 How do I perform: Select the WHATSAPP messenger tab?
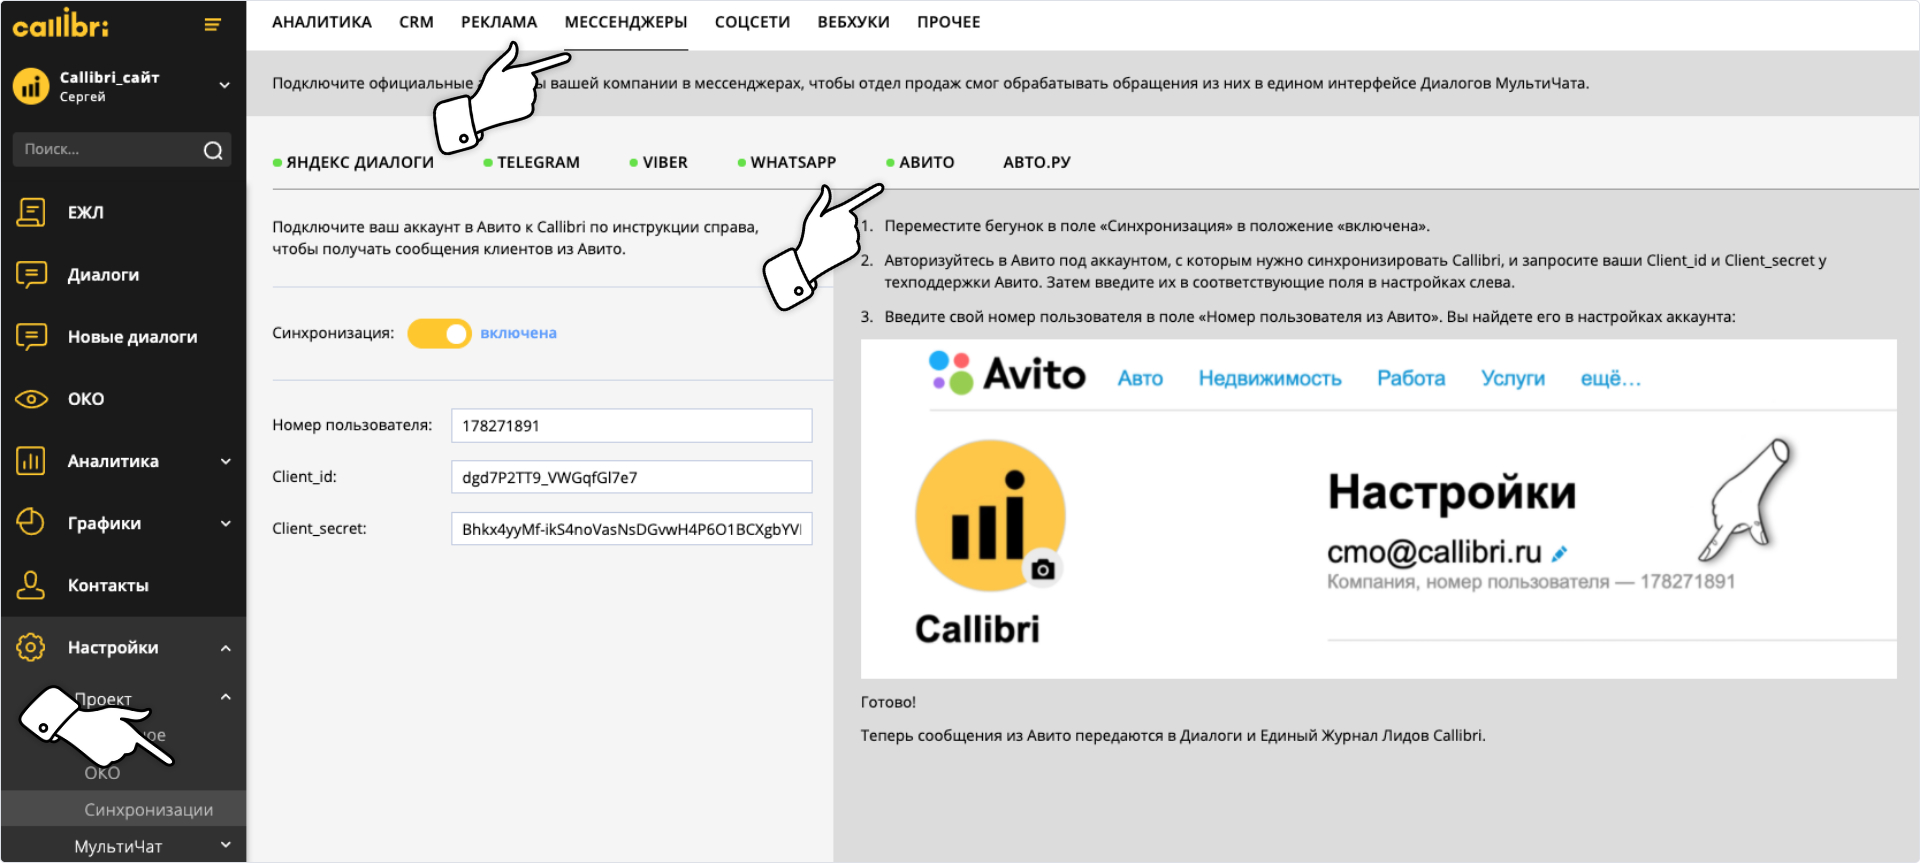click(x=792, y=162)
